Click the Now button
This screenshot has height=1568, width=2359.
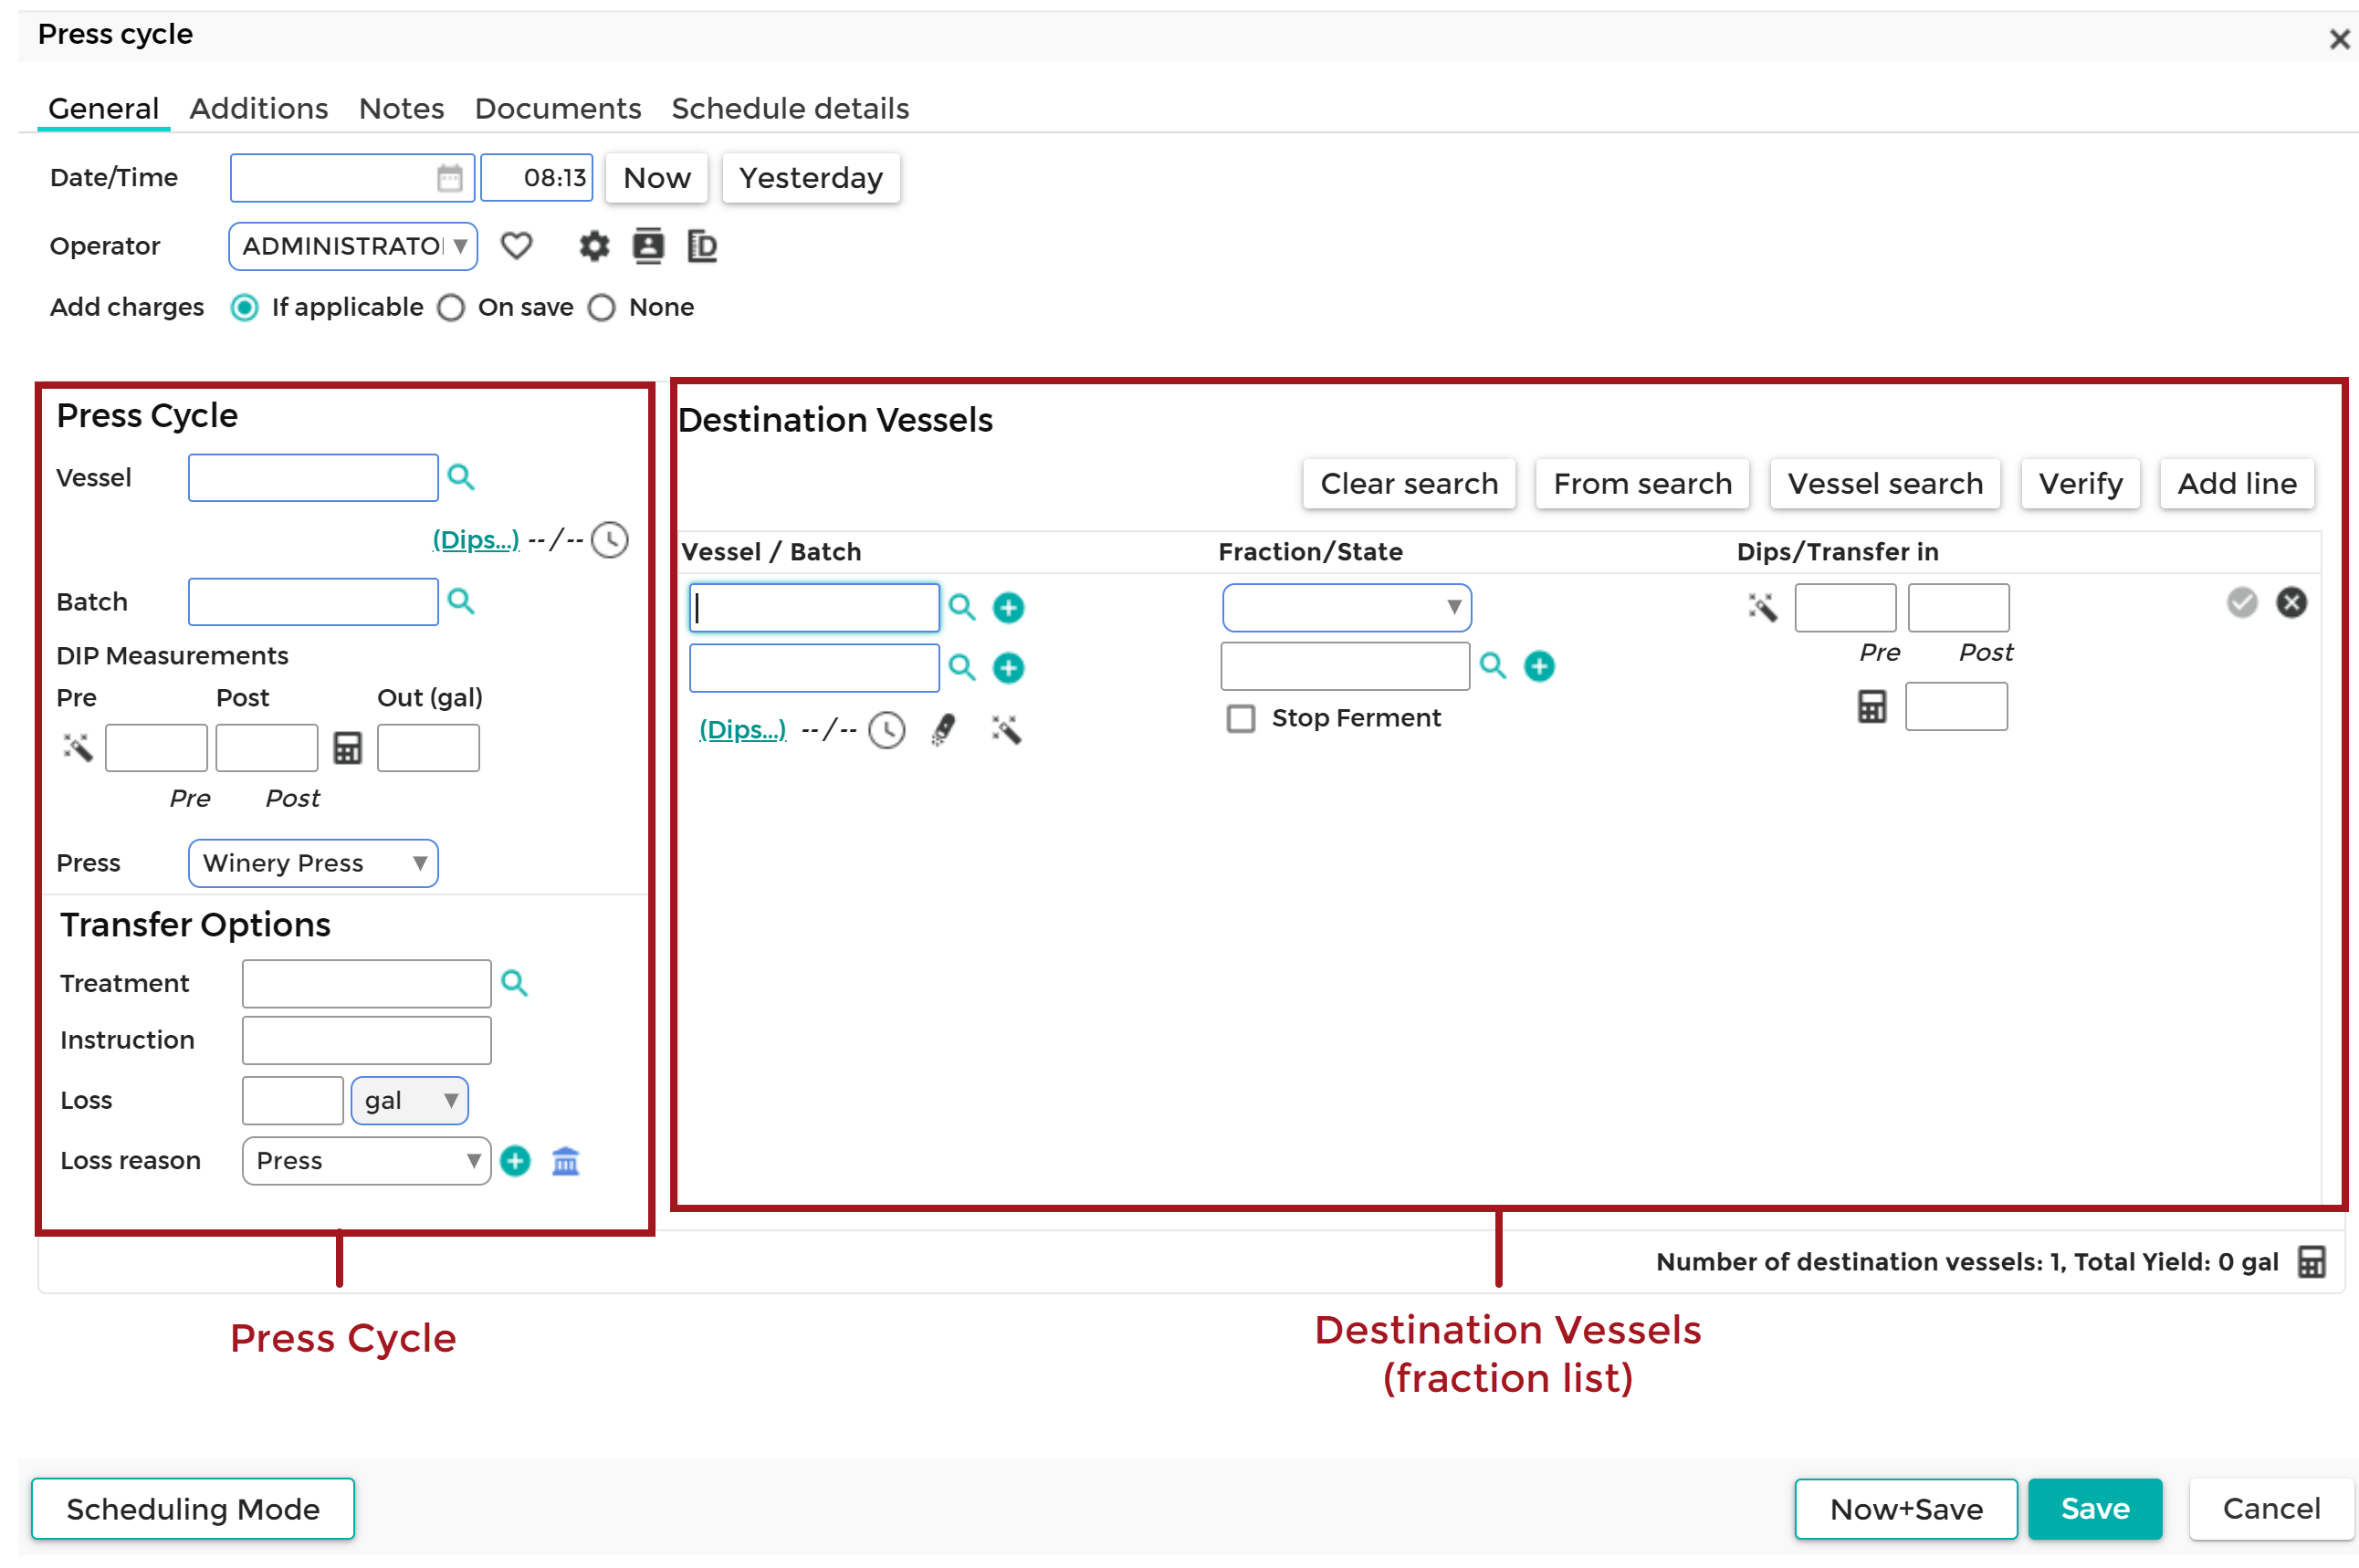click(657, 178)
